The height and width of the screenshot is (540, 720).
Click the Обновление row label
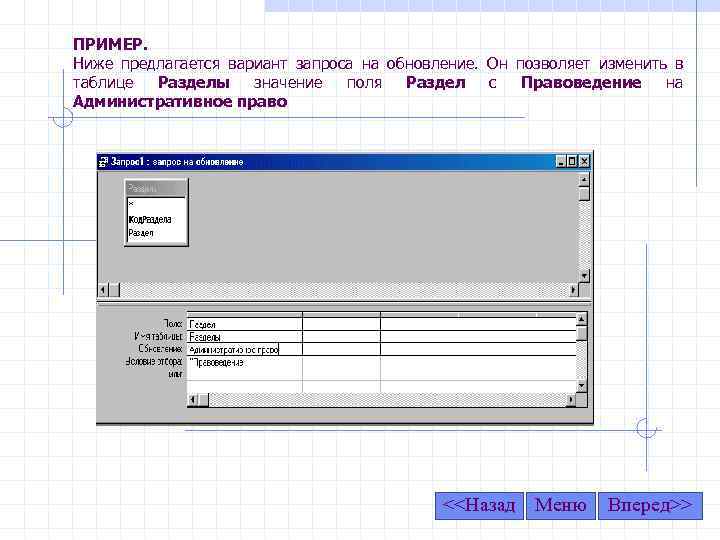(160, 349)
